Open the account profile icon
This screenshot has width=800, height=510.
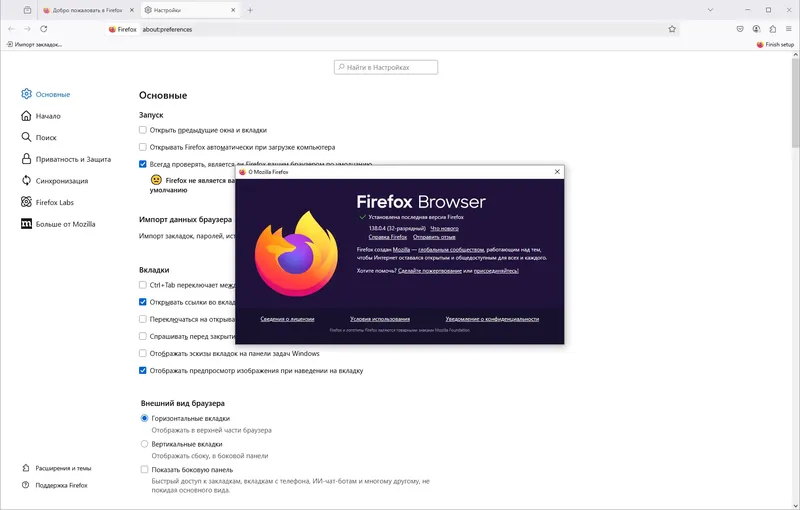pyautogui.click(x=756, y=29)
